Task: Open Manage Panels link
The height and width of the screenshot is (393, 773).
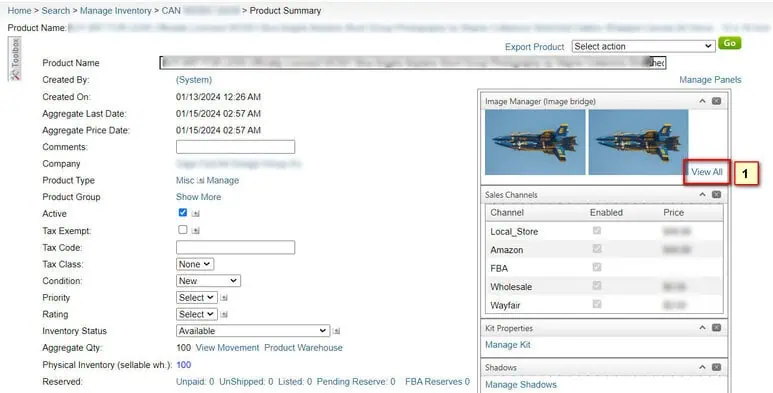Action: (710, 80)
